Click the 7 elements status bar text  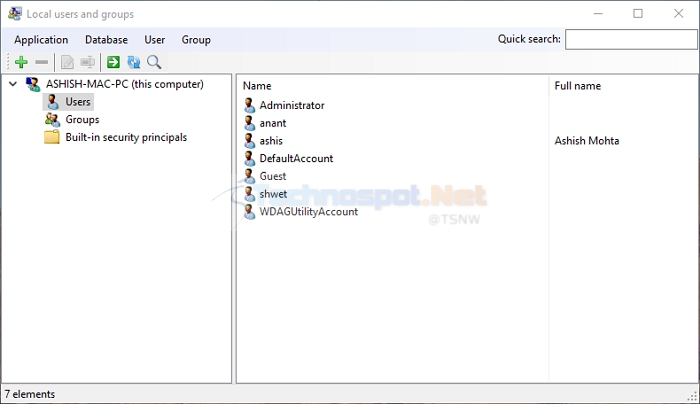(30, 394)
